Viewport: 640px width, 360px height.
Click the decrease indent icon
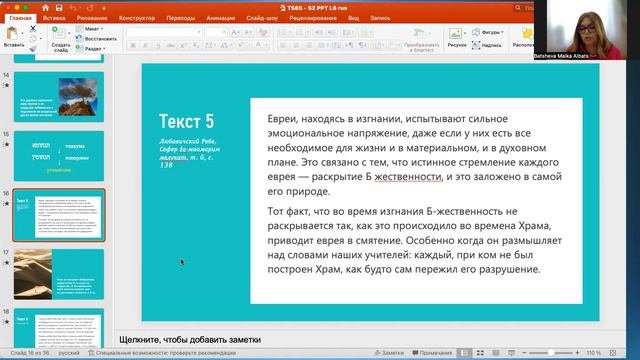point(319,32)
